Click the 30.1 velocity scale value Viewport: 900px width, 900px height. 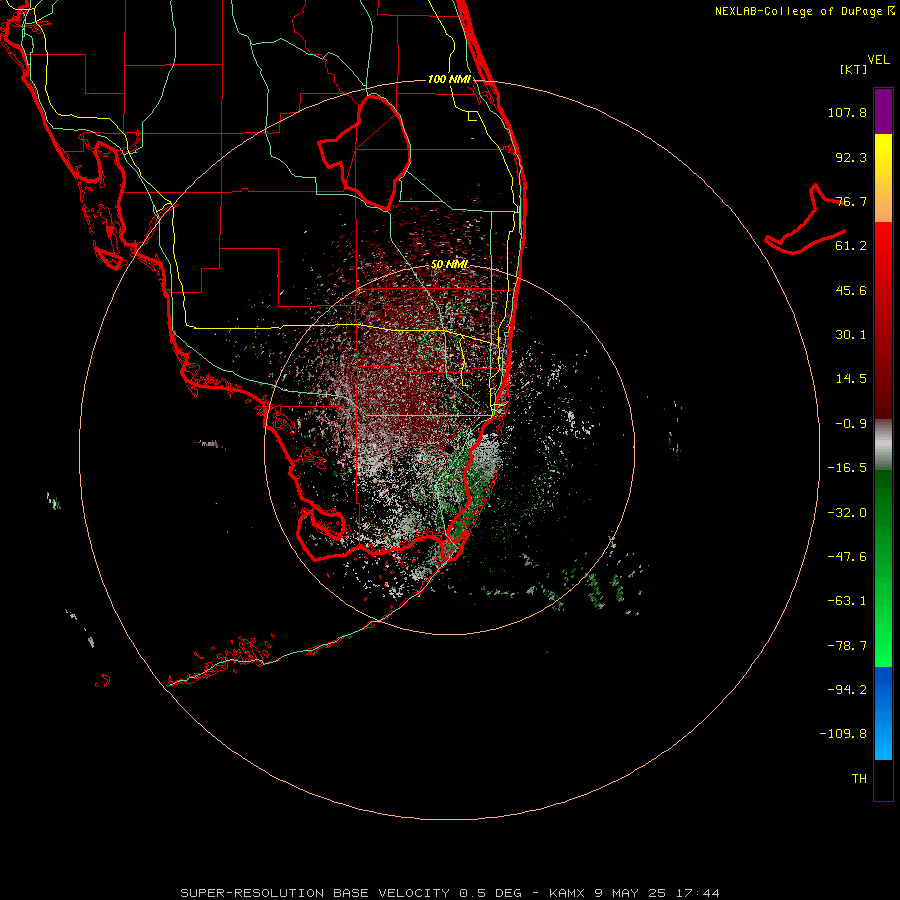(851, 335)
